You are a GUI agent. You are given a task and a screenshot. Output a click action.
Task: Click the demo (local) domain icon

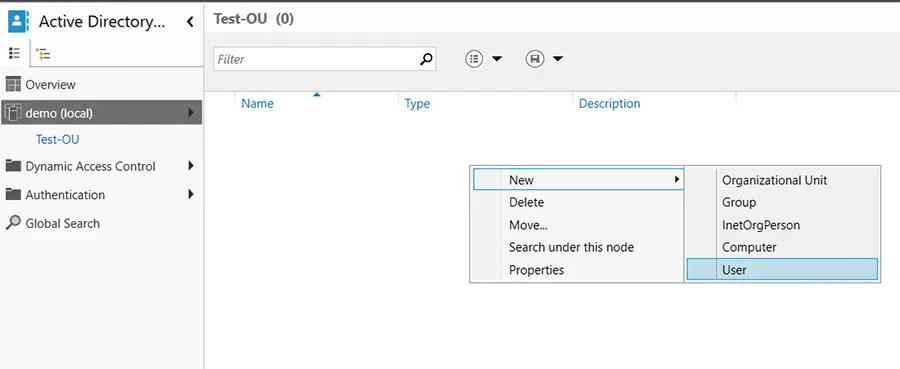click(x=13, y=112)
